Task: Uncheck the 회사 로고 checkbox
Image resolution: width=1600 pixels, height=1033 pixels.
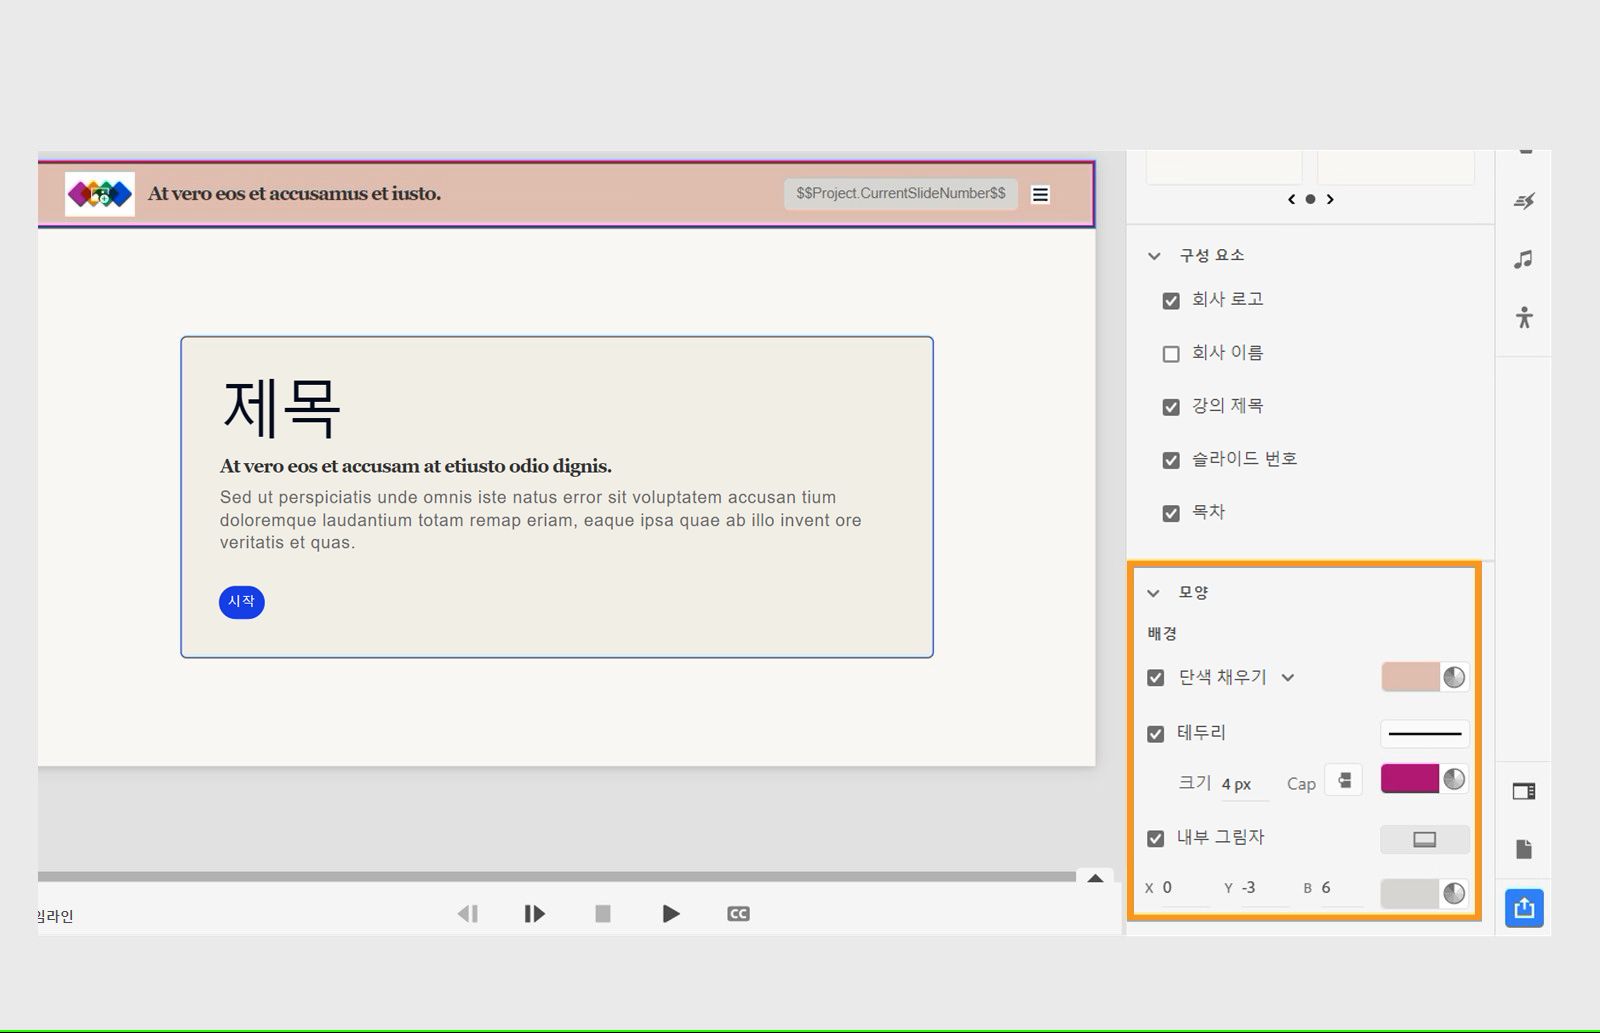Action: (1170, 300)
